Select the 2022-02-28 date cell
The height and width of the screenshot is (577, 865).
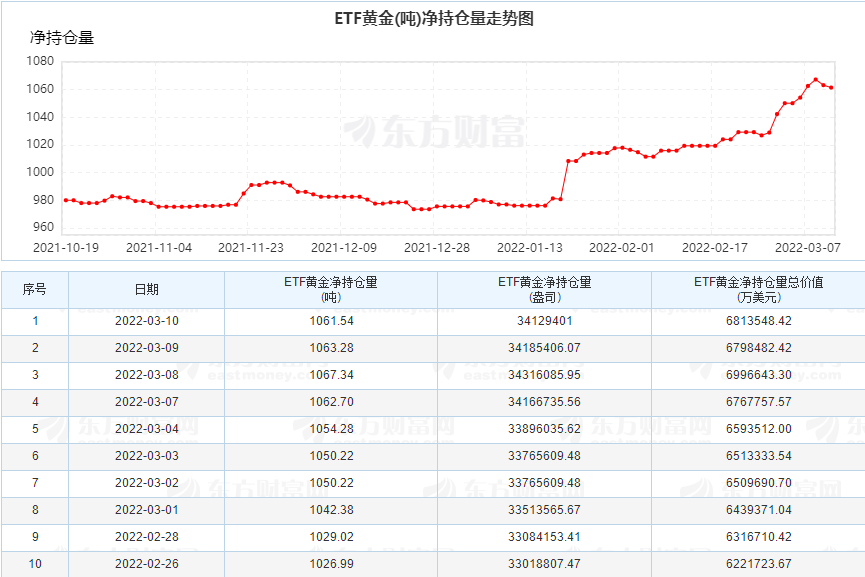(x=146, y=537)
